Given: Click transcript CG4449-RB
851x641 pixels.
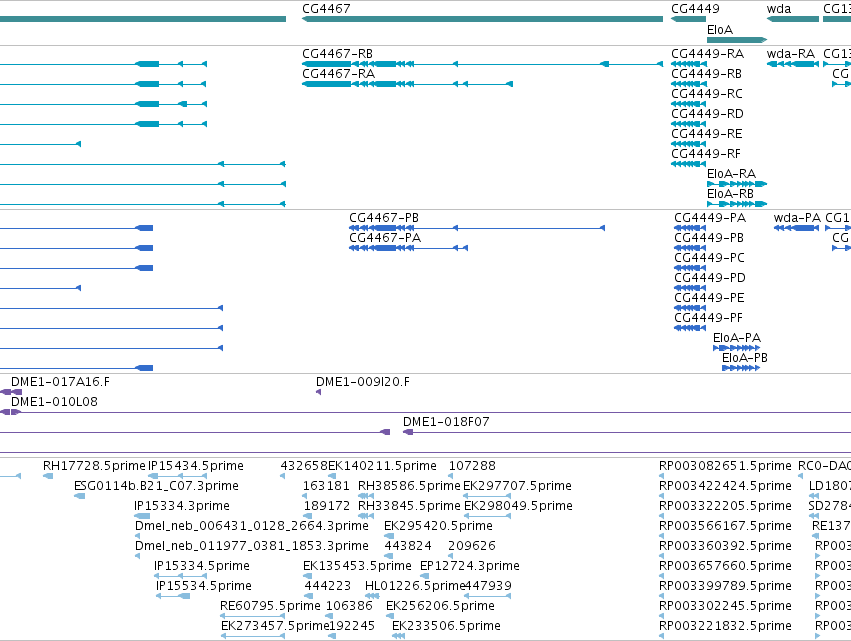Looking at the screenshot, I should point(689,84).
